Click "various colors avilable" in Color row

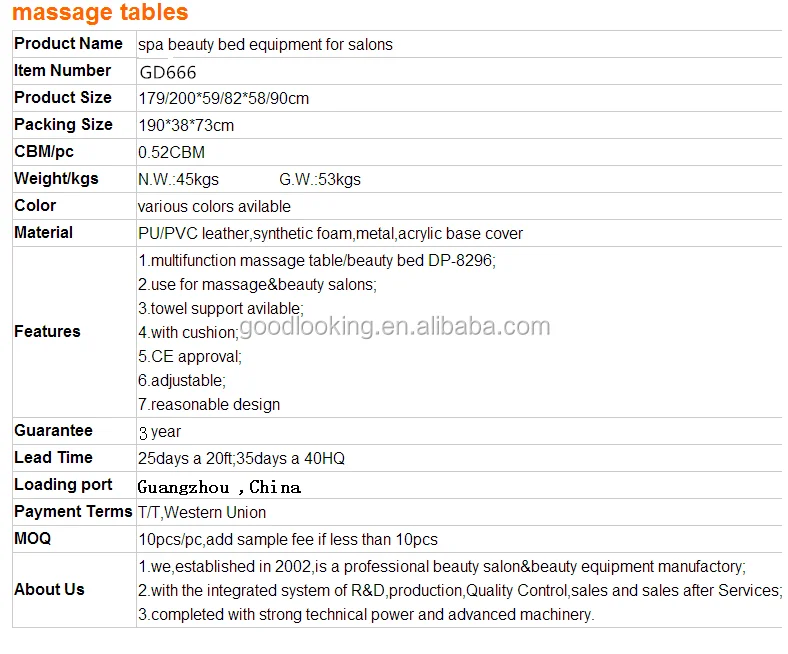click(214, 207)
